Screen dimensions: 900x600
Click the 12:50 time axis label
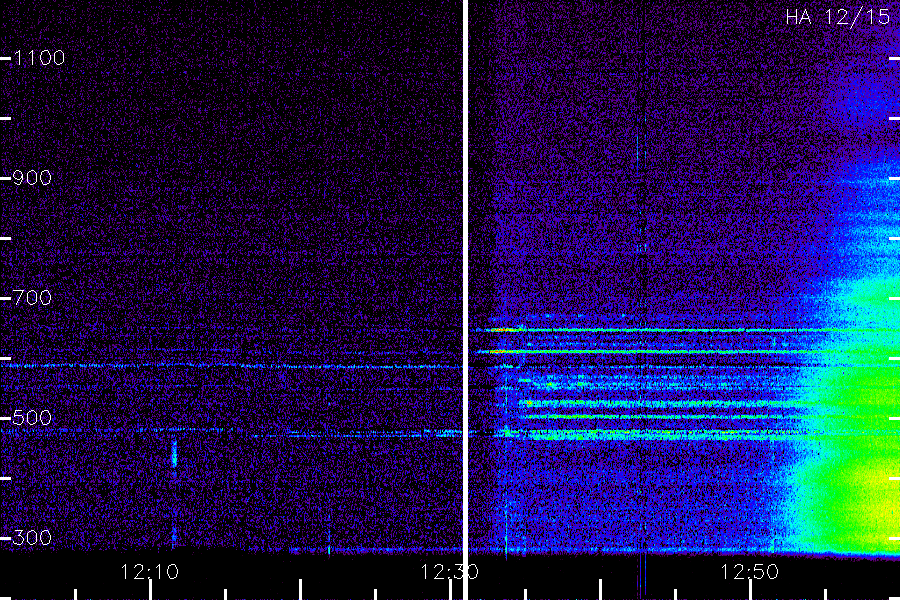point(749,572)
